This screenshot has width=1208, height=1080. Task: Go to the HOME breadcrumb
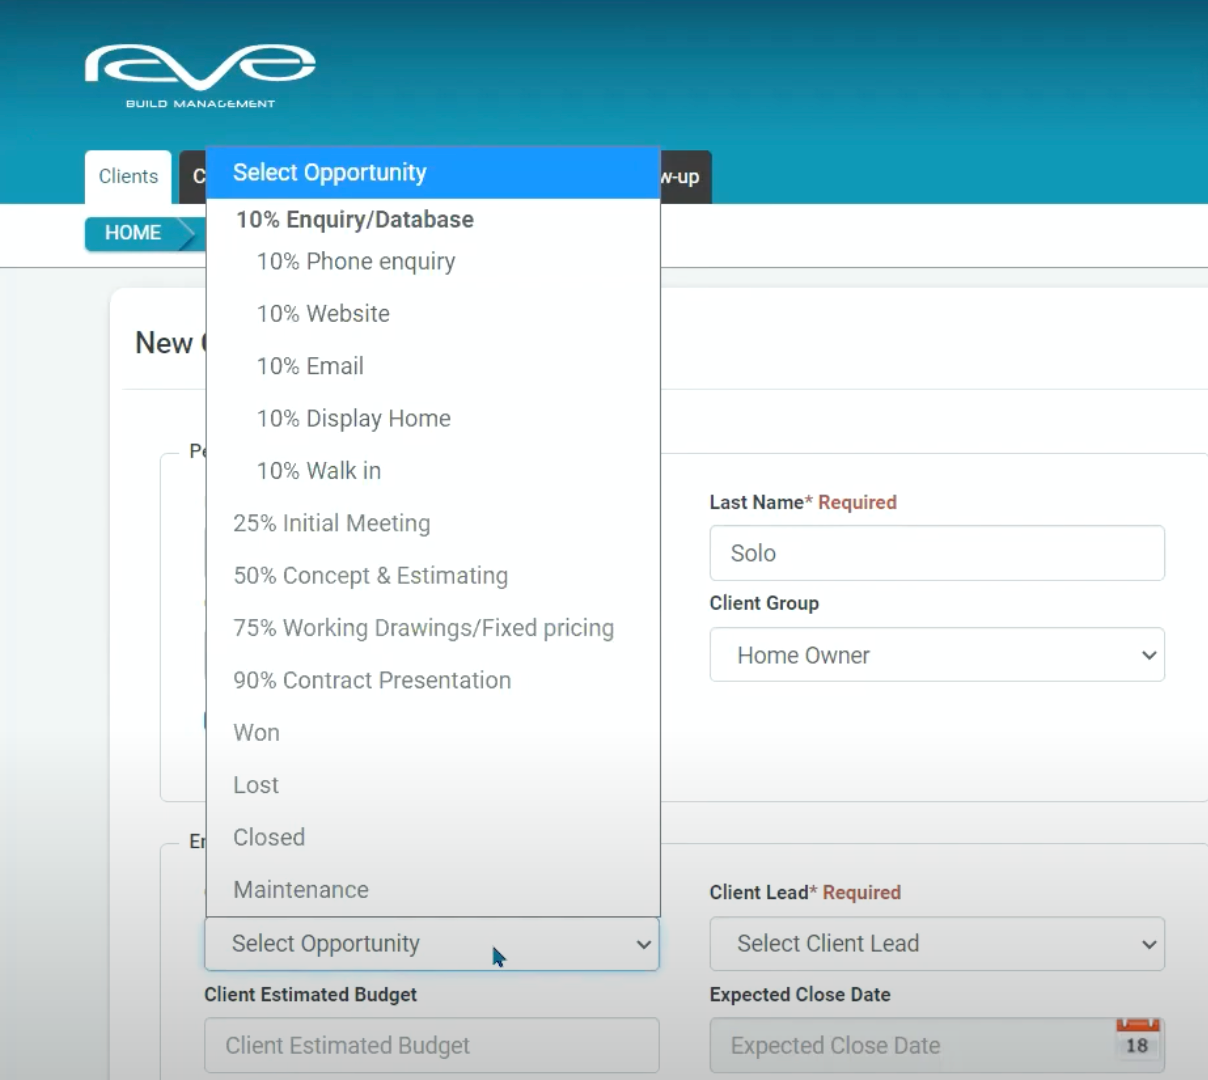pos(133,233)
